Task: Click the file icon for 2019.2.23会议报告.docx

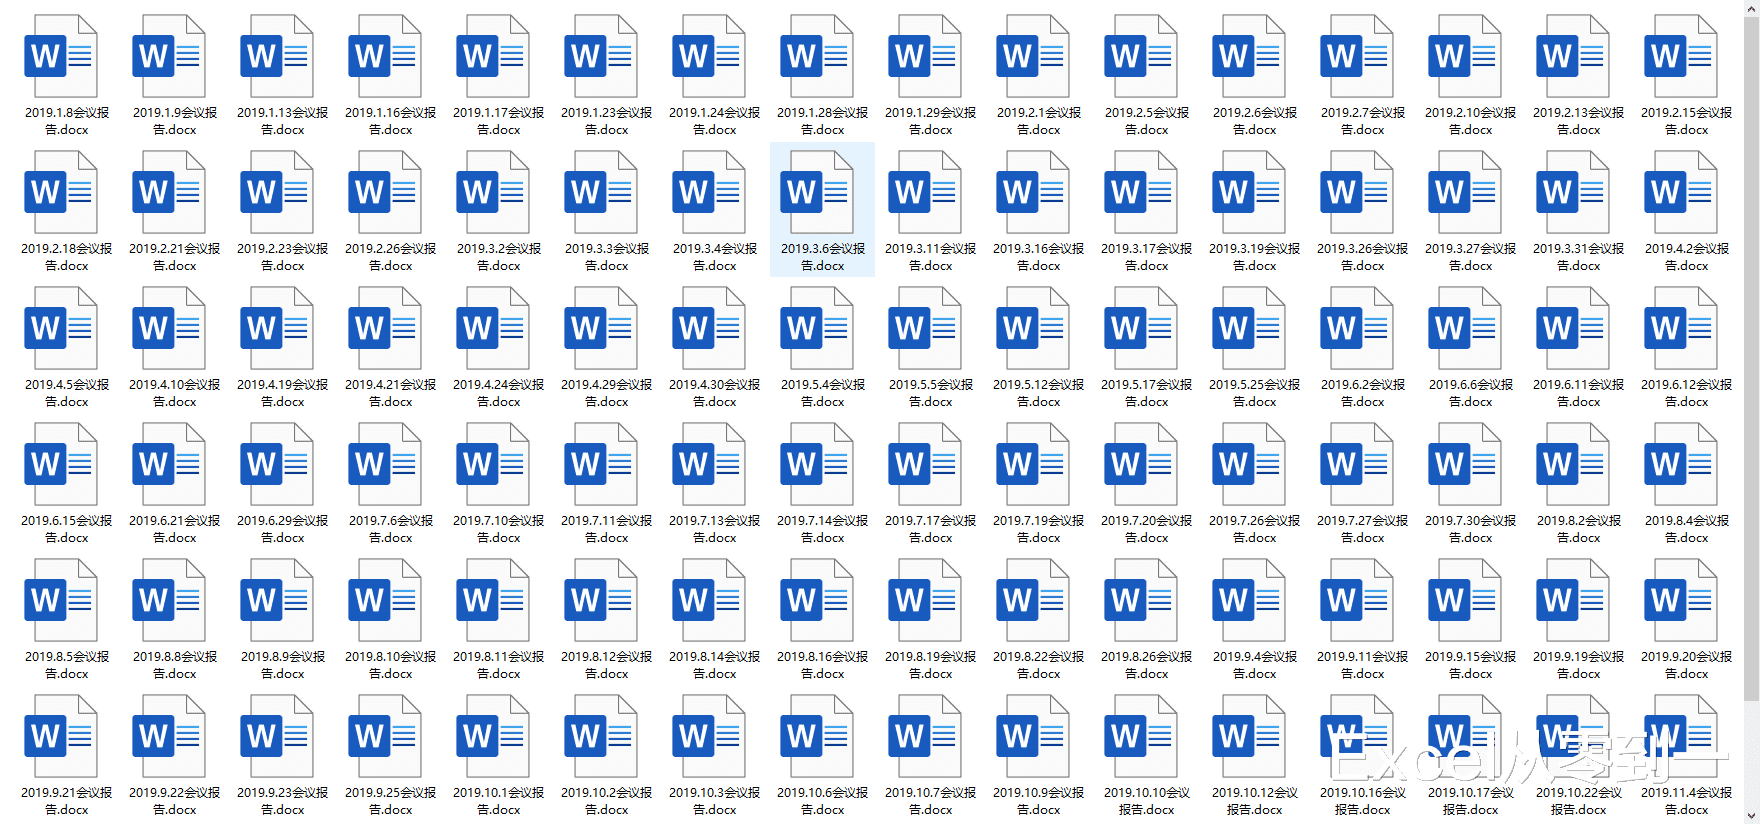Action: 277,192
